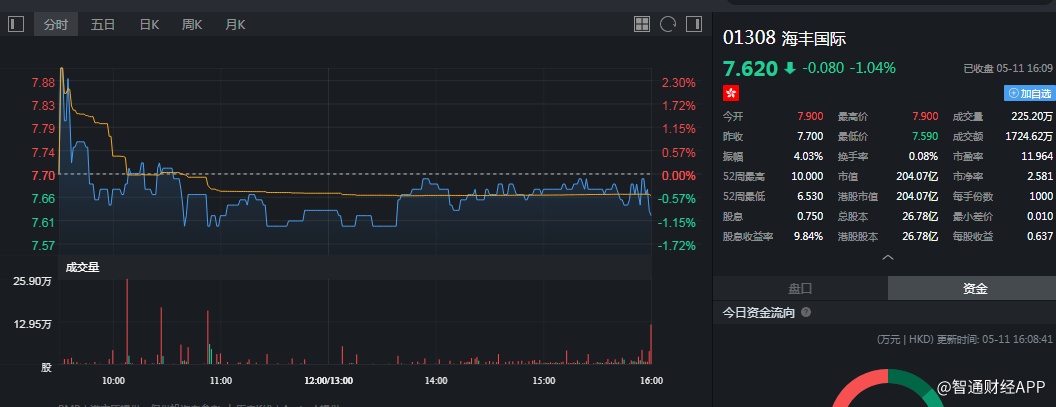Toggle the left sidebar panel icon
The image size is (1056, 407).
pyautogui.click(x=15, y=24)
